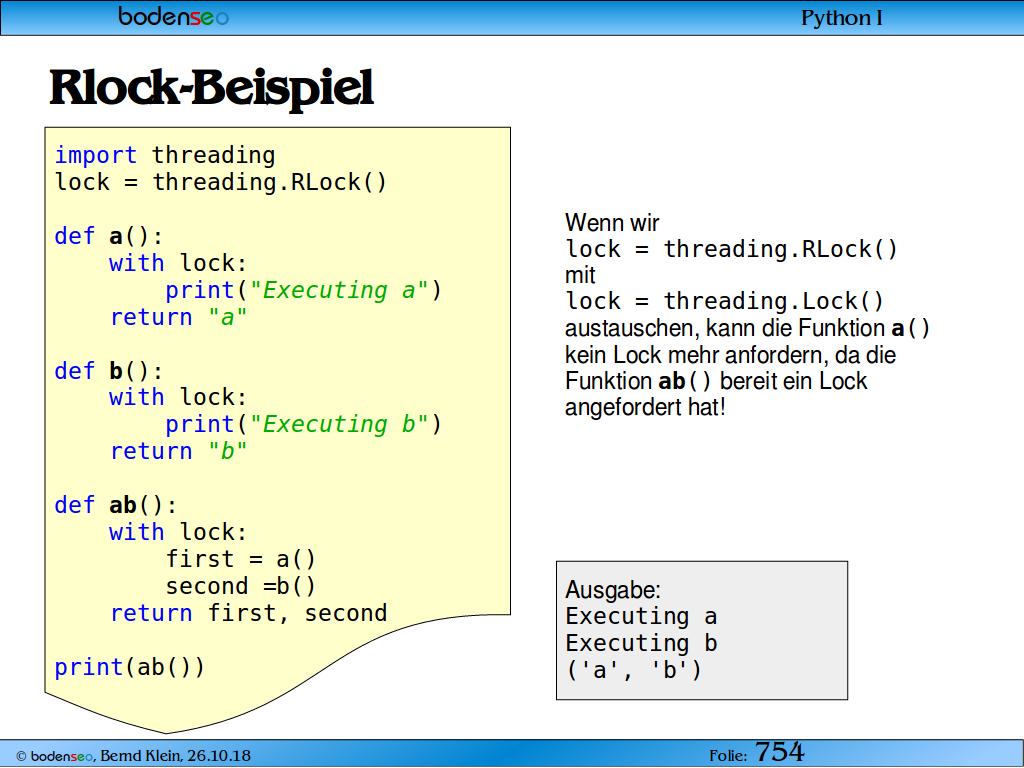Image resolution: width=1024 pixels, height=768 pixels.
Task: Click the 'def a():' line
Action: tap(108, 236)
